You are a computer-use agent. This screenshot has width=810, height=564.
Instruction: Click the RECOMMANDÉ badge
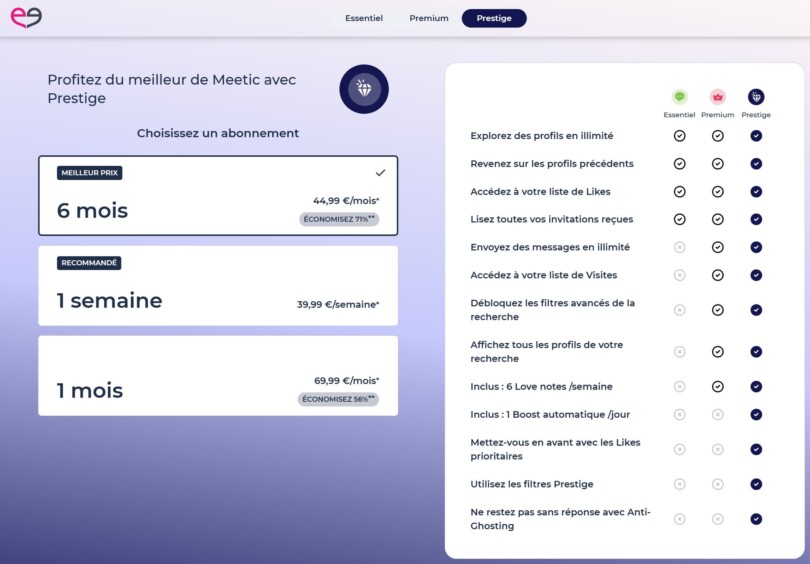click(89, 263)
